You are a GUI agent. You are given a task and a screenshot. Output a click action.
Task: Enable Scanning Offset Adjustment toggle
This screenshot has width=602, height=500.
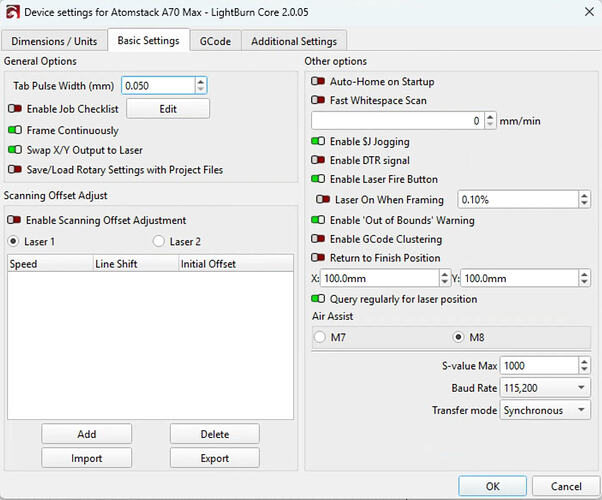[14, 220]
